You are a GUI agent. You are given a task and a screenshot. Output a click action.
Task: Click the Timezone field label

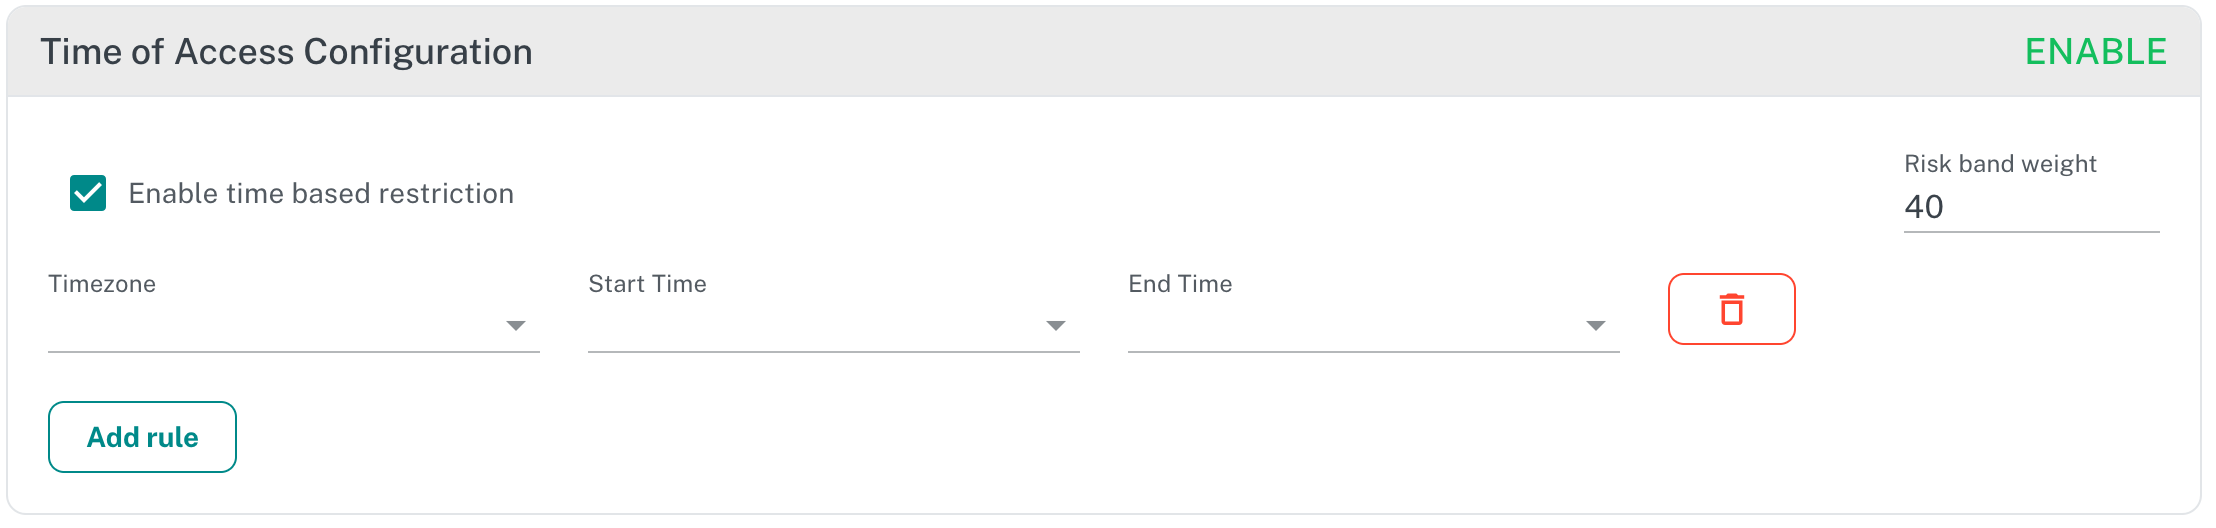click(102, 284)
